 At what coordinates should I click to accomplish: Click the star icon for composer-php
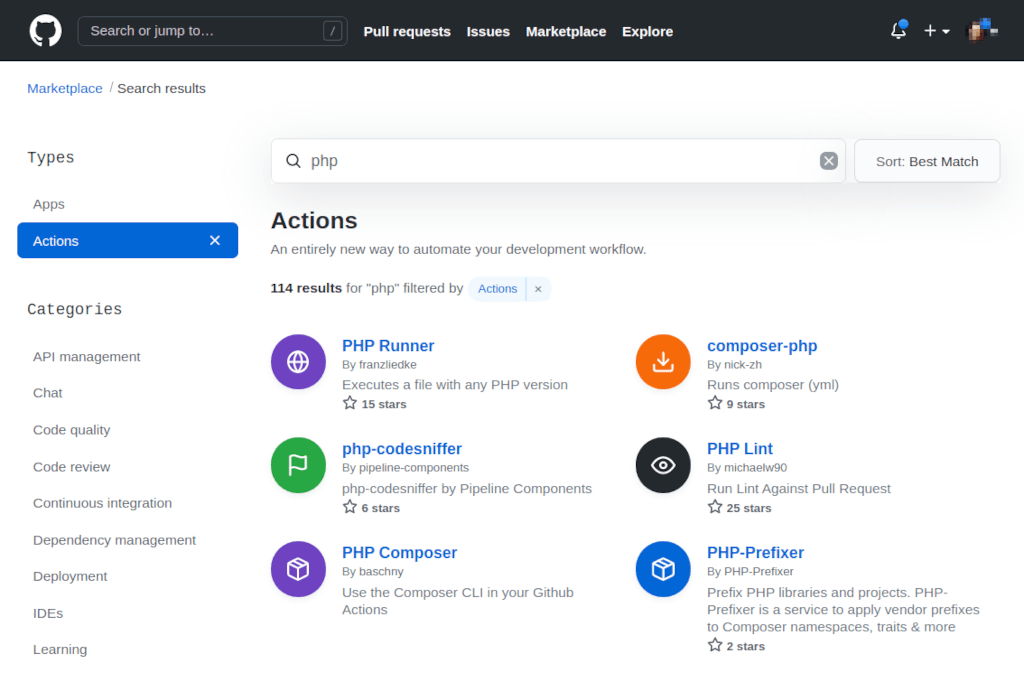click(715, 403)
